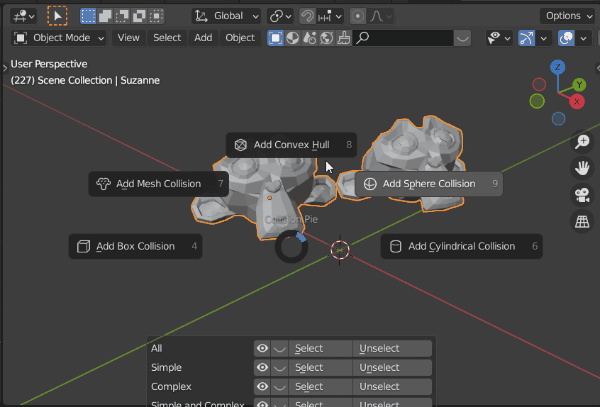Click the droplets icon in the header

coord(310,38)
